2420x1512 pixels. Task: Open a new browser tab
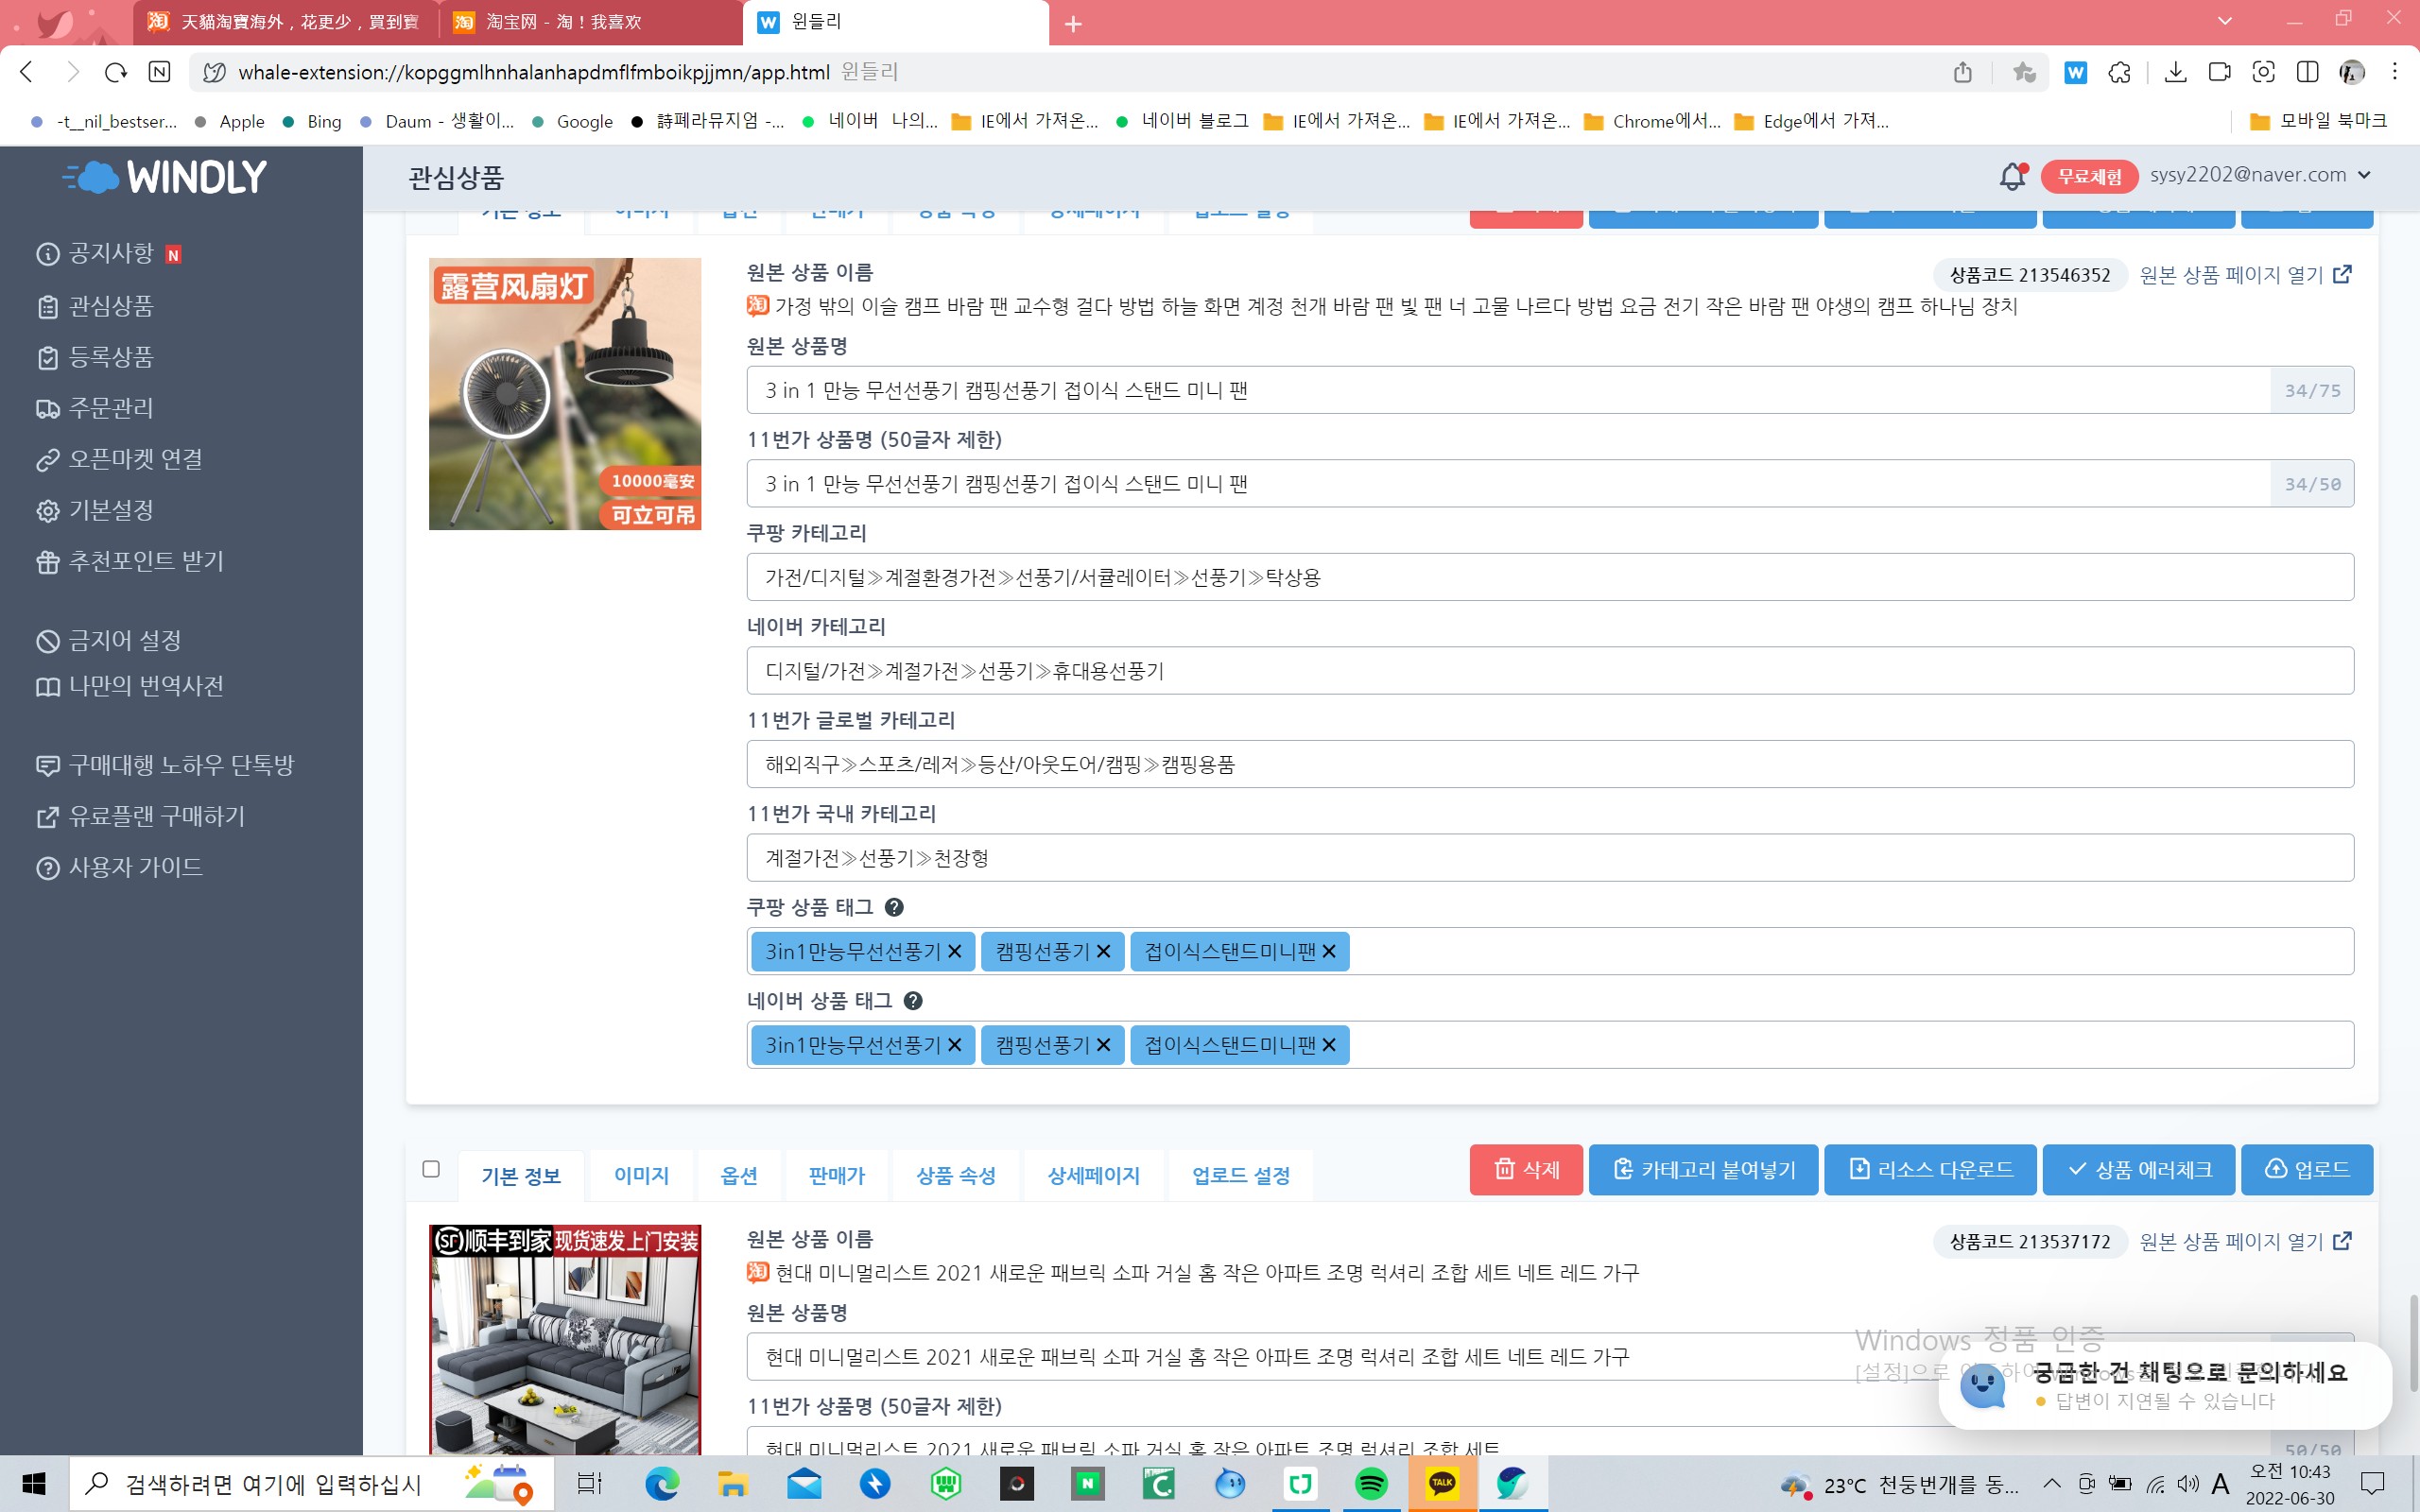pos(1073,23)
